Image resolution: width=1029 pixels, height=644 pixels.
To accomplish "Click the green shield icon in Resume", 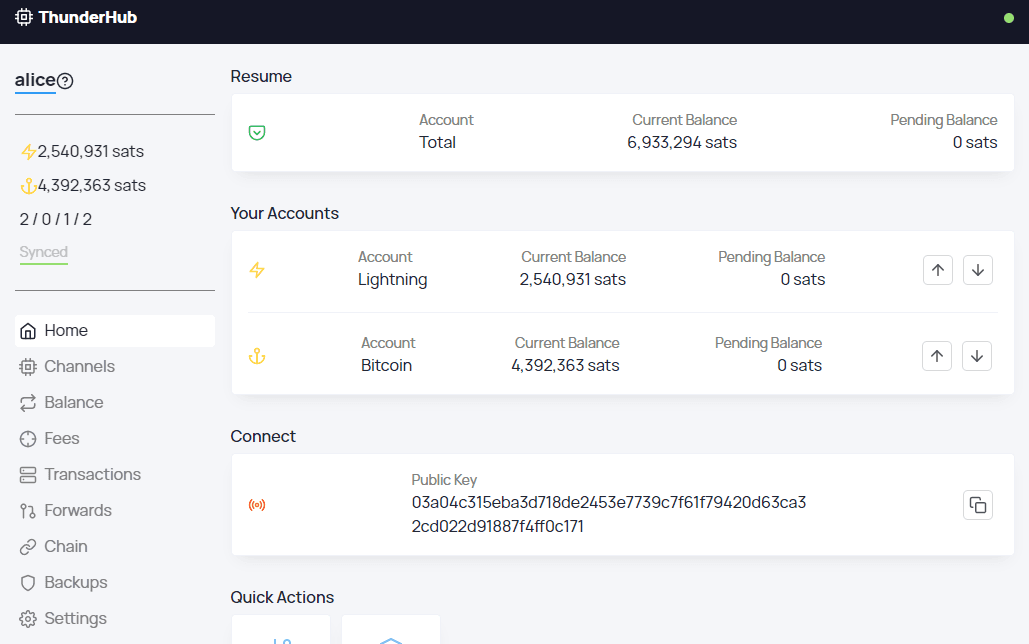I will (x=257, y=132).
